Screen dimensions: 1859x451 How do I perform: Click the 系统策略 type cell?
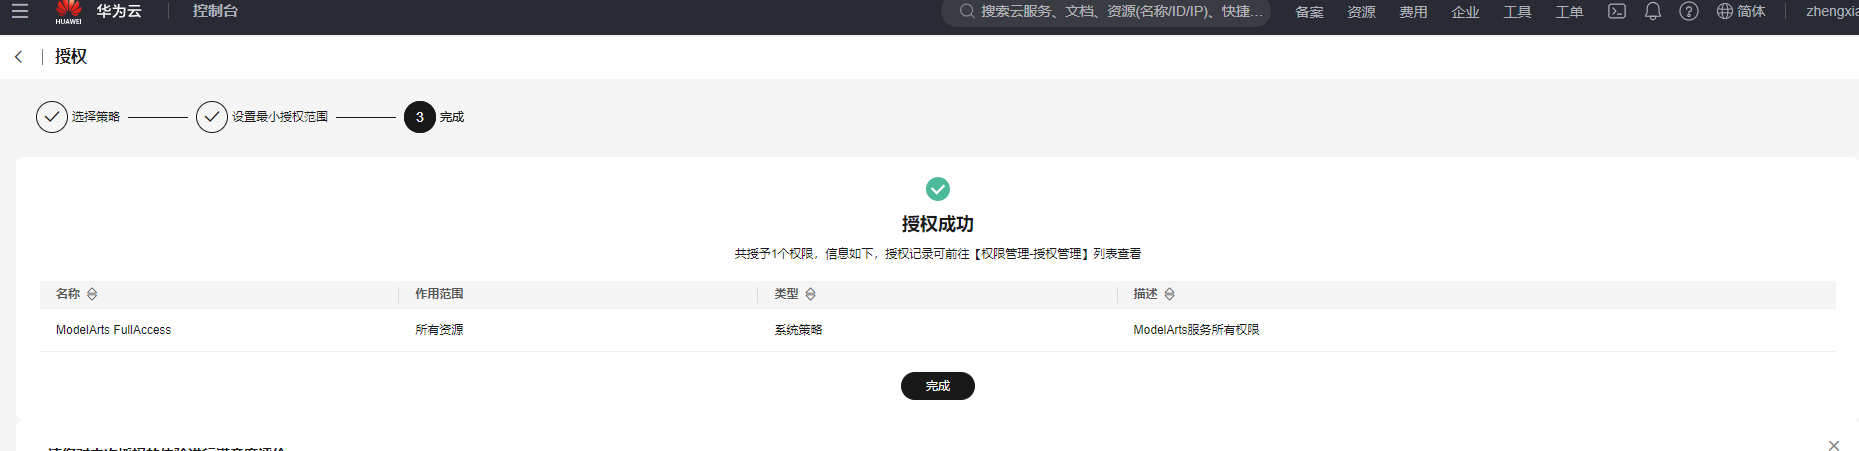tap(798, 330)
